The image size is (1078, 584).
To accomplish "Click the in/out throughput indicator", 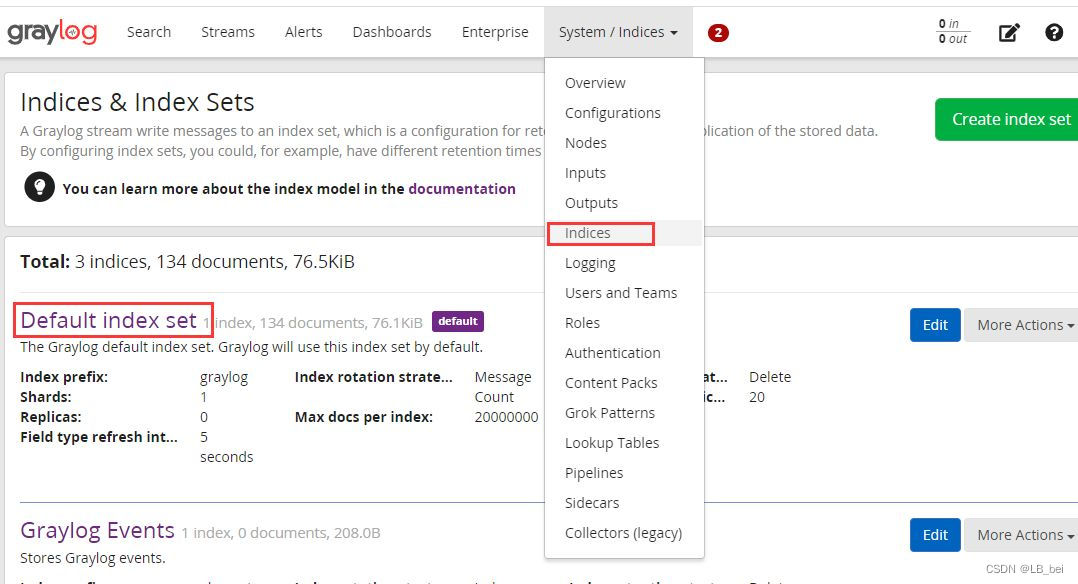I will pyautogui.click(x=953, y=32).
